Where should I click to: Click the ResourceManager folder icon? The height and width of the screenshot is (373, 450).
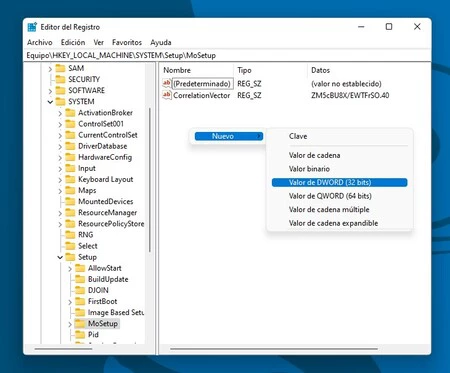(70, 212)
